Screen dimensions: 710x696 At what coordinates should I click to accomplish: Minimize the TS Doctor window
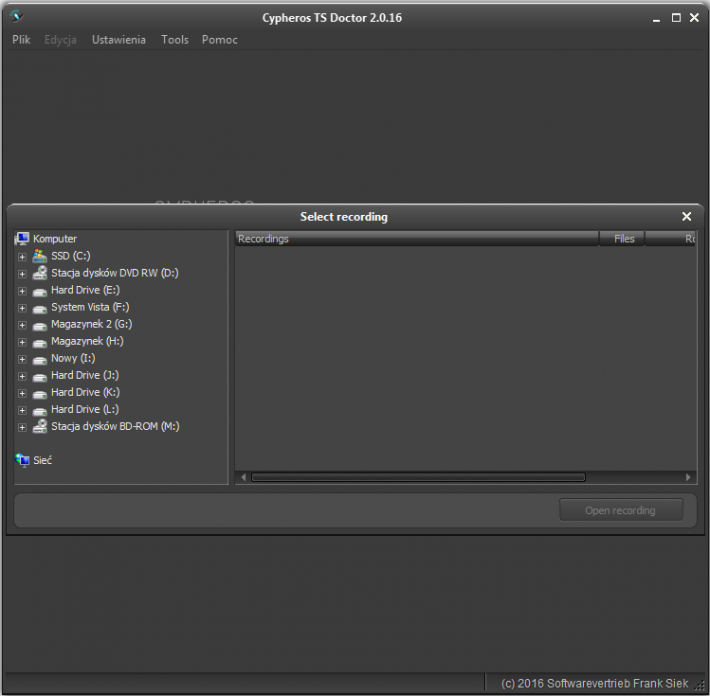point(656,19)
